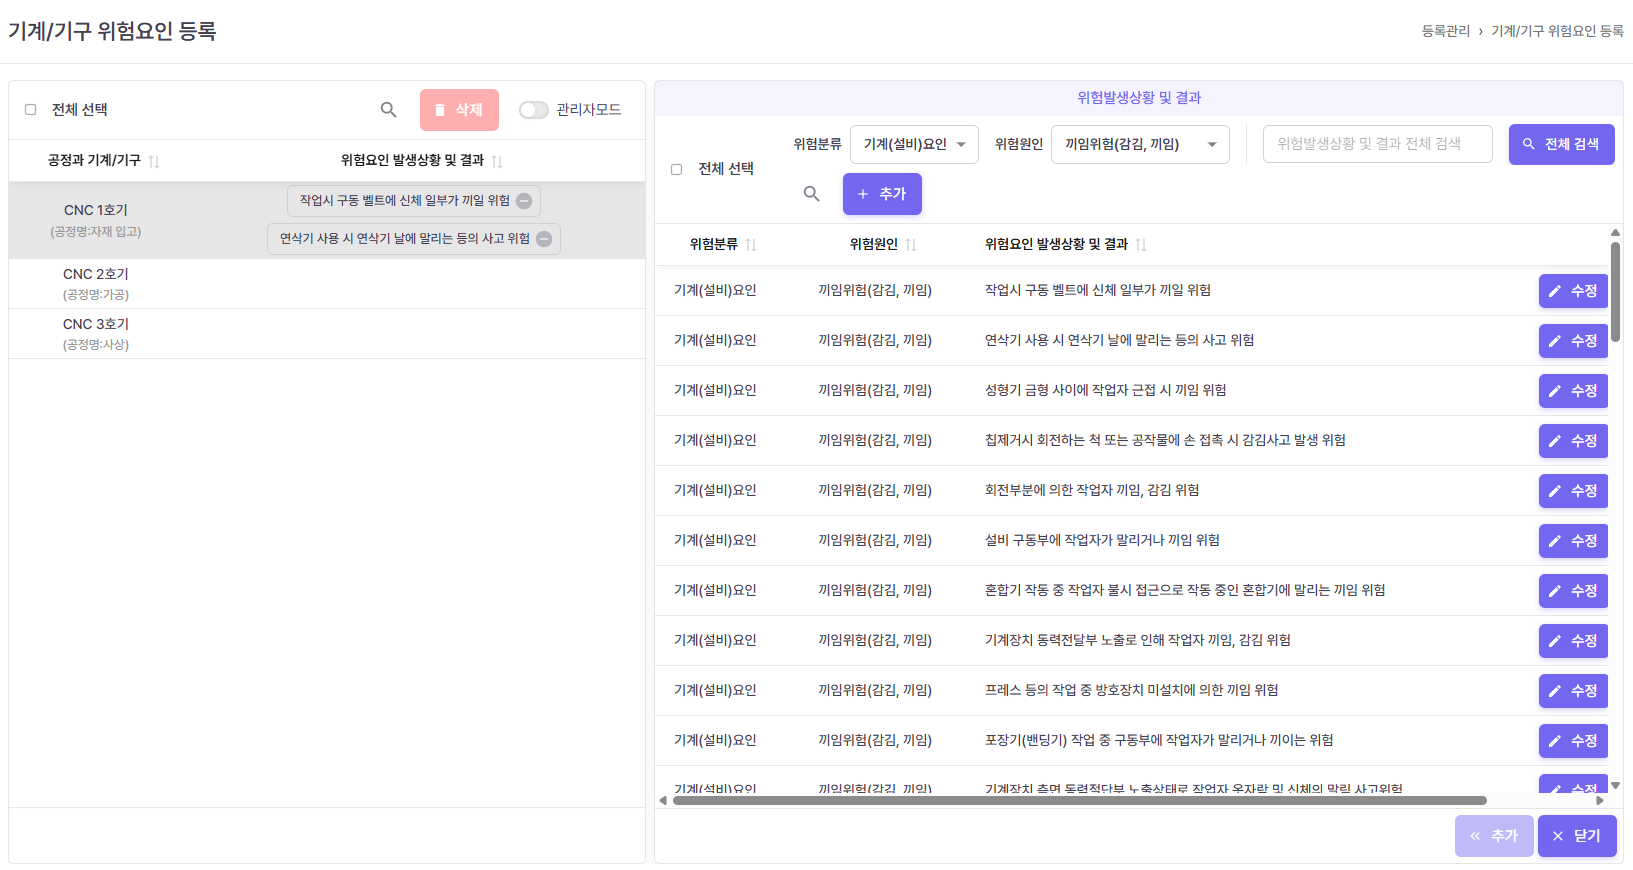Click the 전체 검색 button

[x=1560, y=144]
